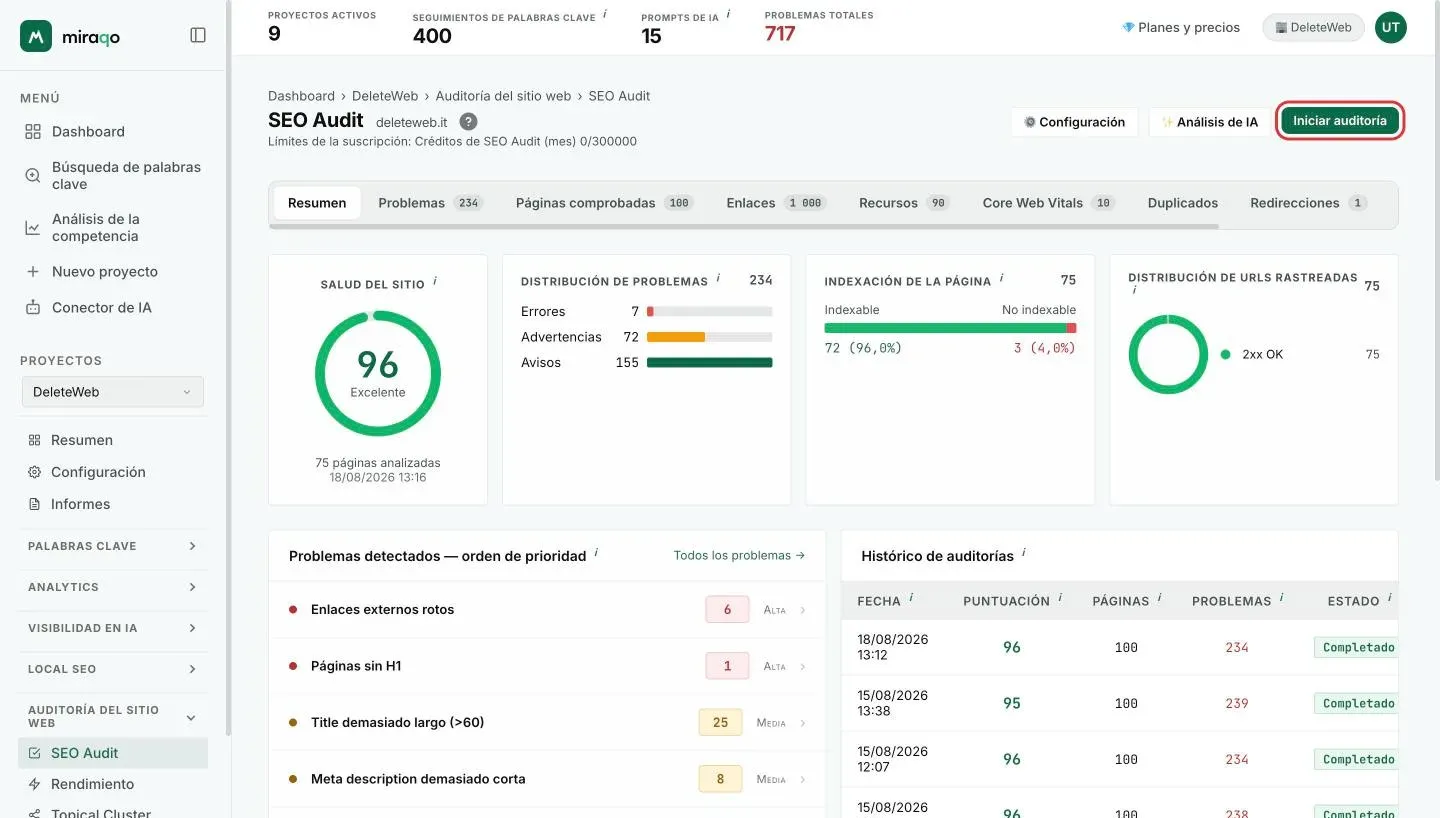Click the Configuración gear icon in sidebar
The height and width of the screenshot is (818, 1440).
click(x=34, y=472)
